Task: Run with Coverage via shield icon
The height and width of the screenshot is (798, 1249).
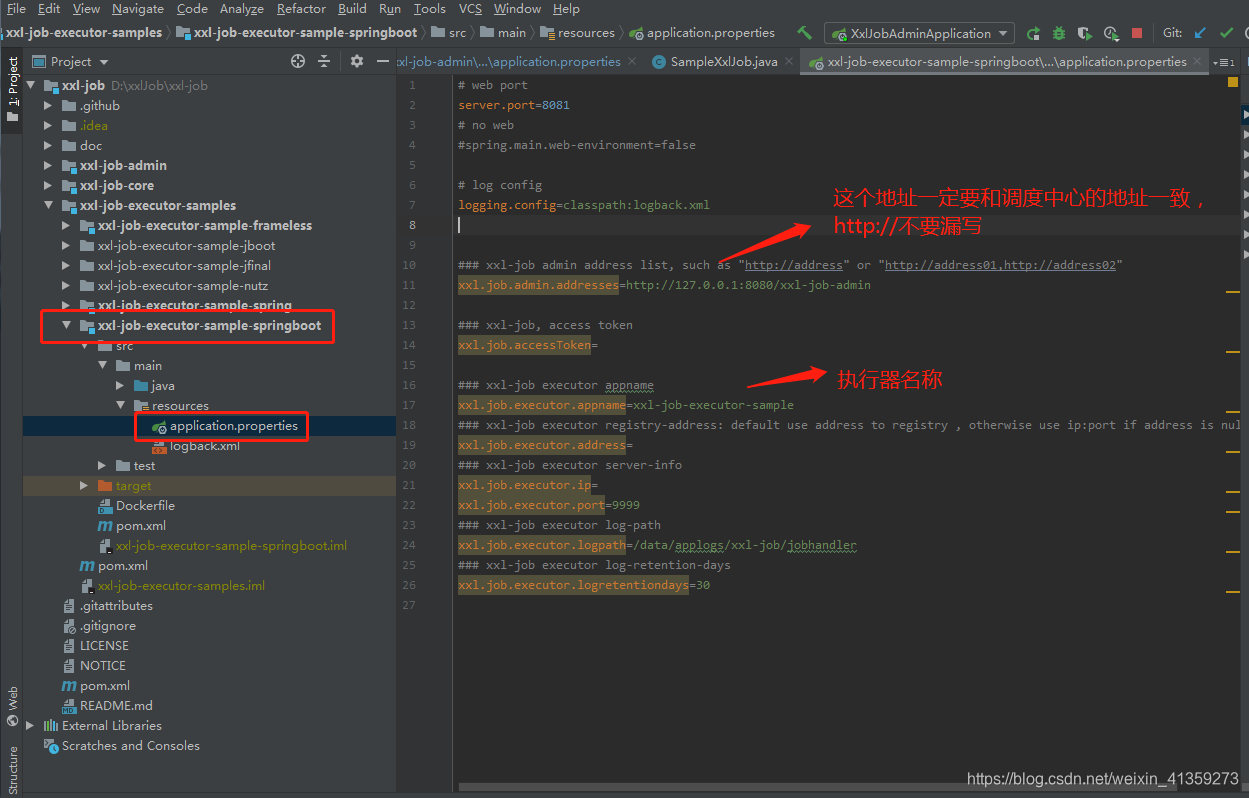Action: pyautogui.click(x=1084, y=33)
